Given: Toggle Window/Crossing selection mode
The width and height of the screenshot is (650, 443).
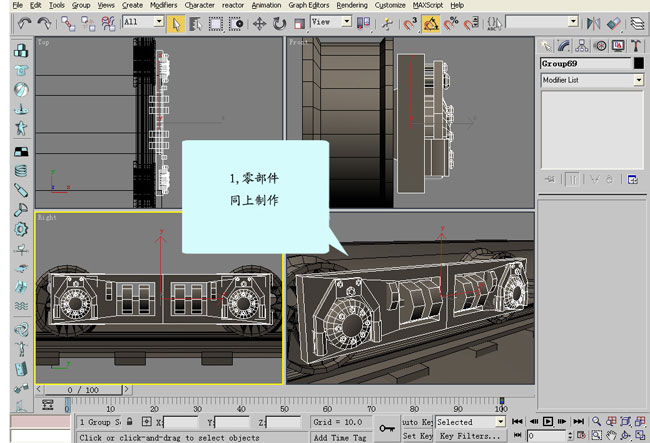Looking at the screenshot, I should tap(236, 24).
